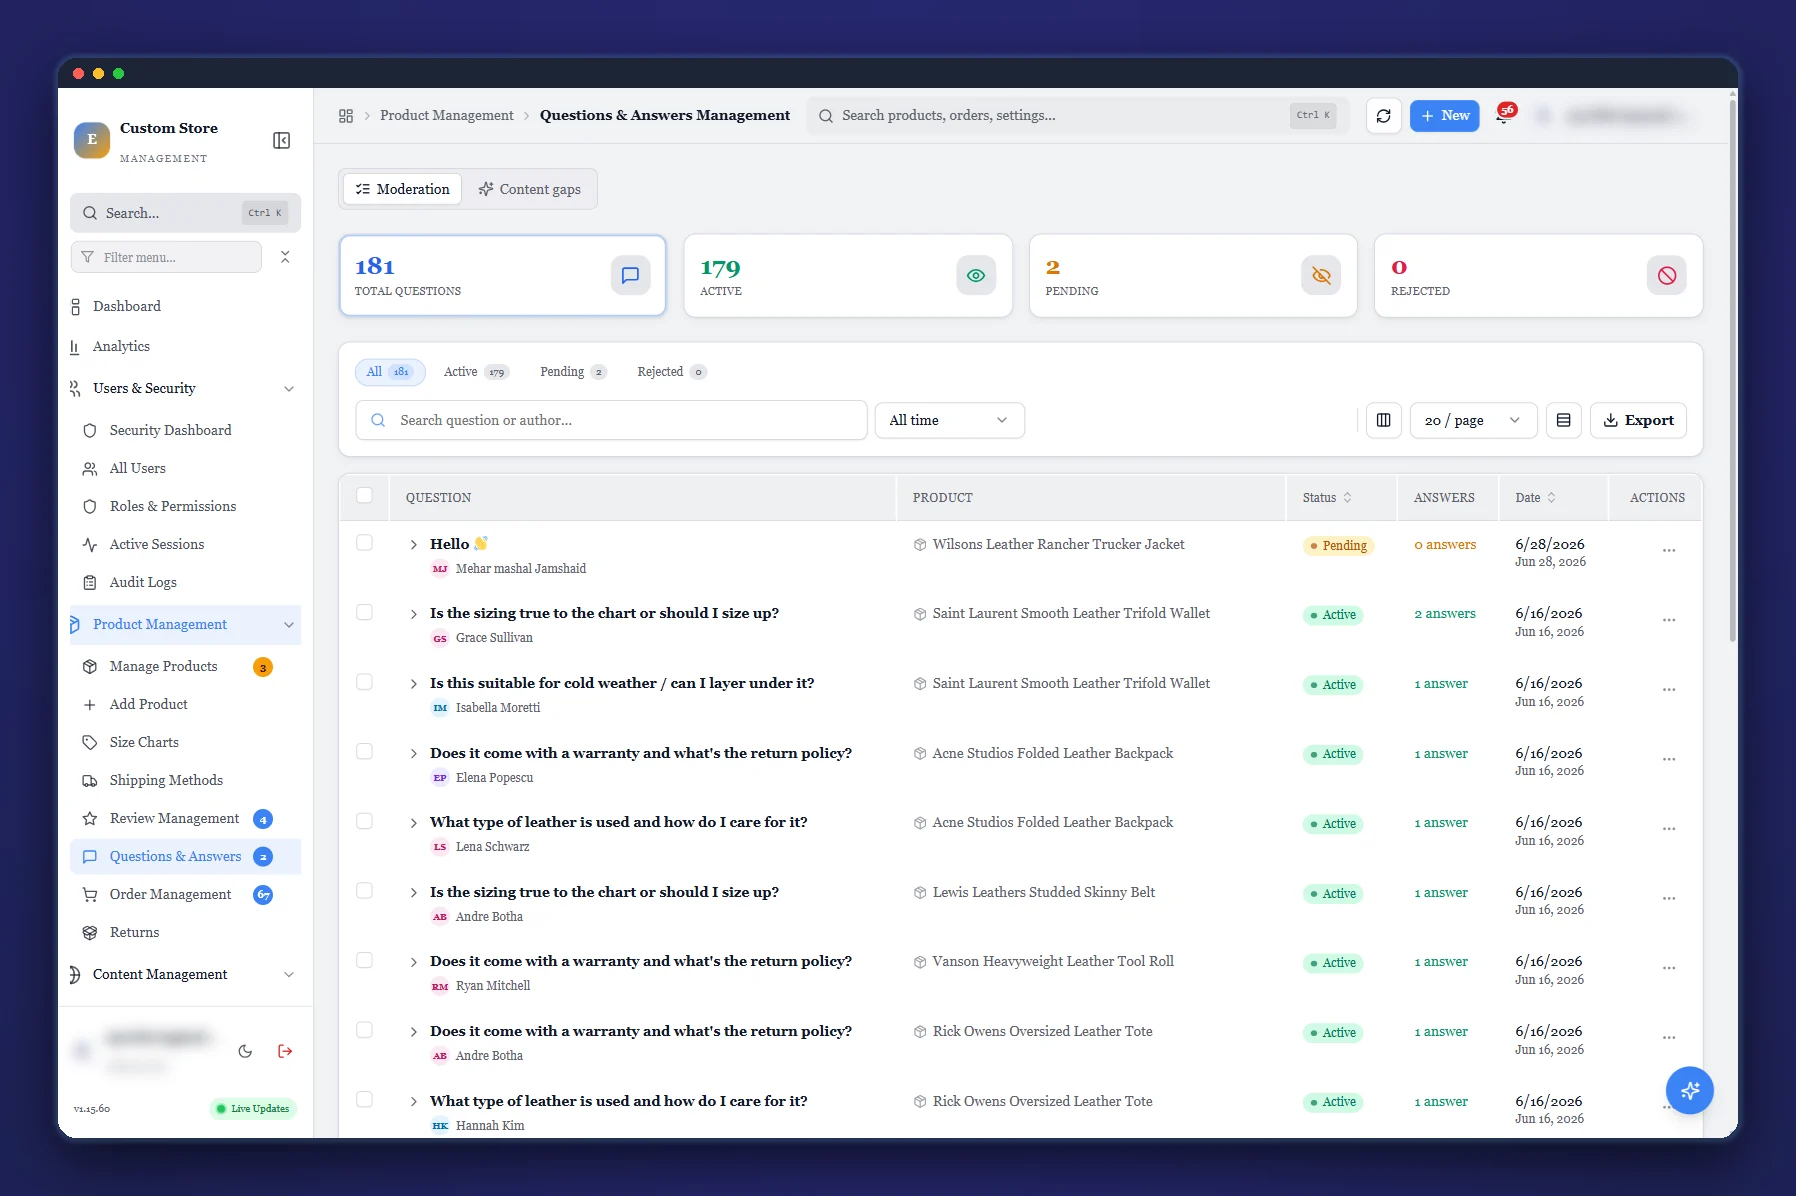Open Review Management in sidebar
The height and width of the screenshot is (1196, 1796).
[185, 819]
